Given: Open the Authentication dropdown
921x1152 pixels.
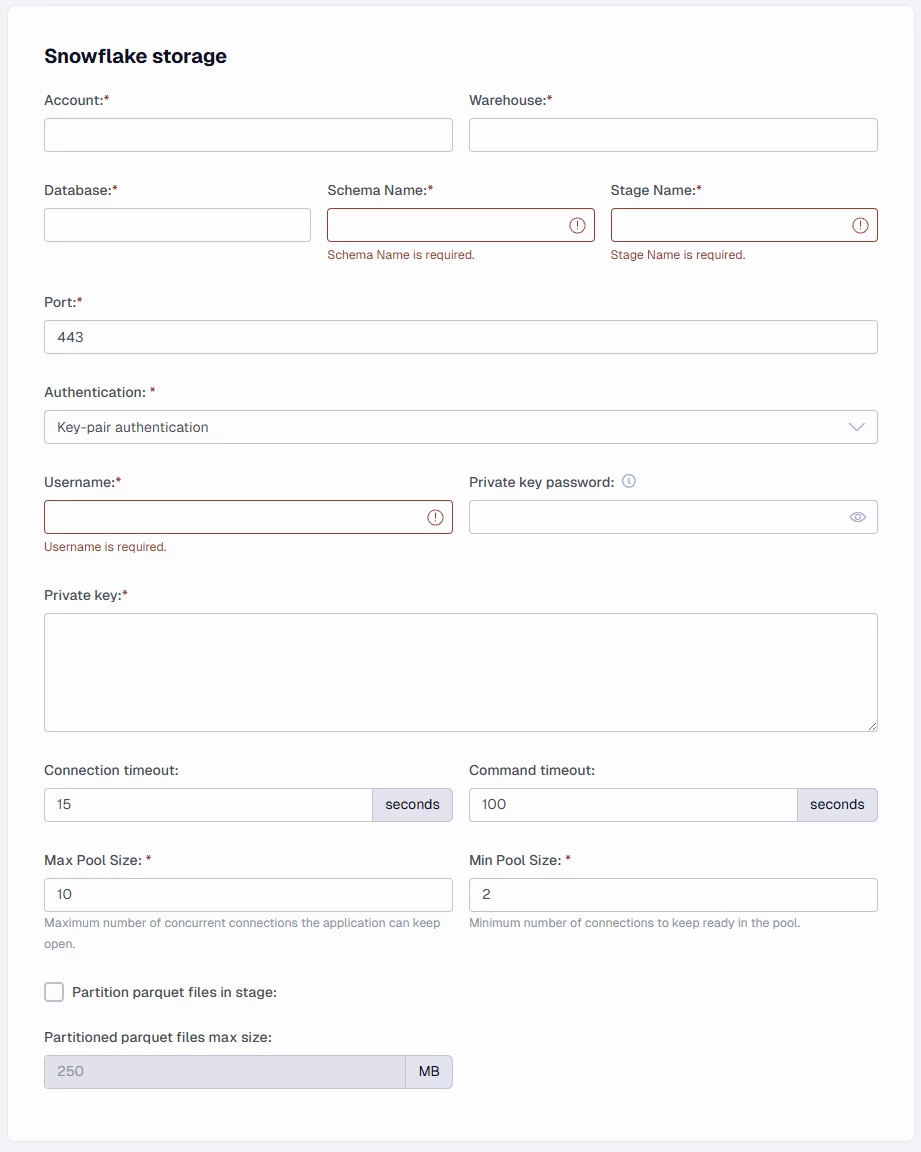Looking at the screenshot, I should click(x=460, y=427).
